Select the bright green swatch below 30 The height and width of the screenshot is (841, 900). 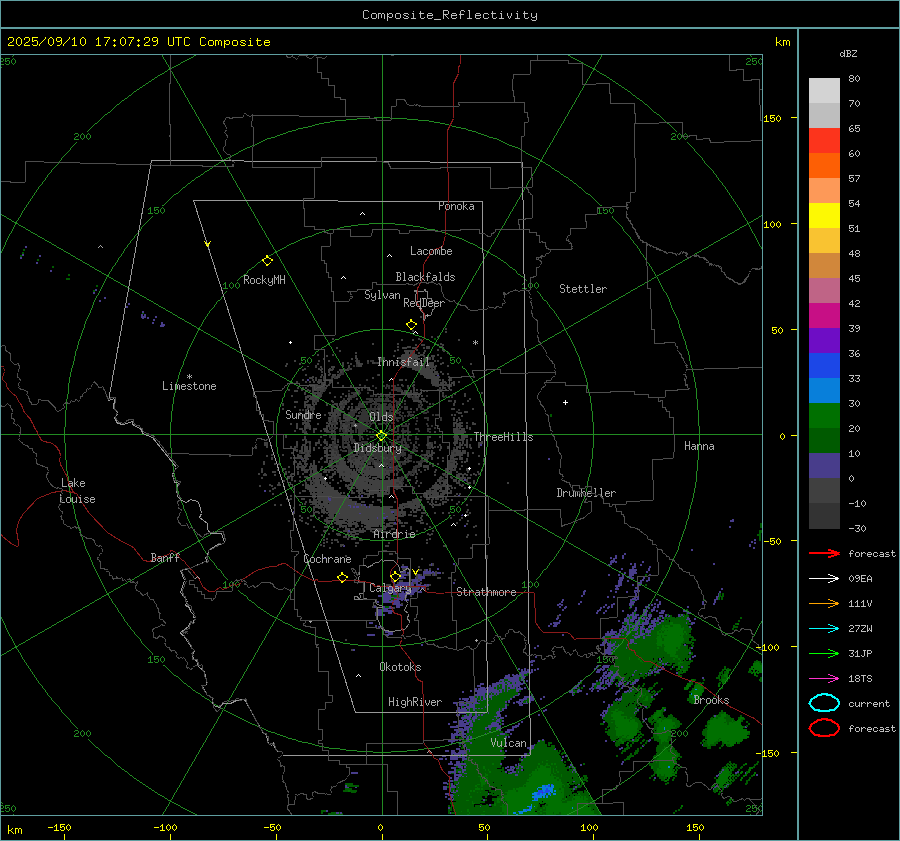[x=824, y=416]
